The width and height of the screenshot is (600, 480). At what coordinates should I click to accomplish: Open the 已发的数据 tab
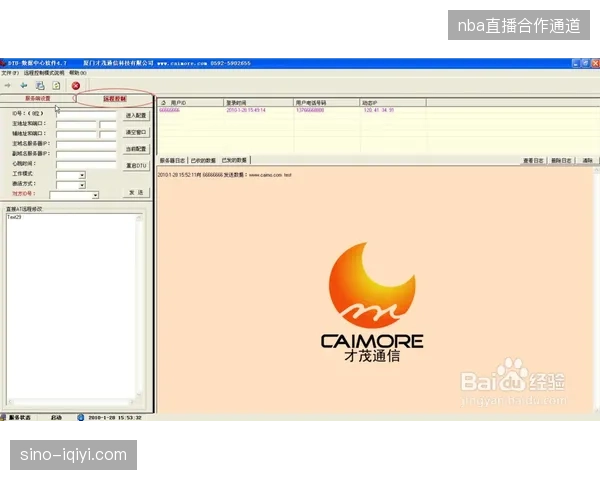pos(234,160)
